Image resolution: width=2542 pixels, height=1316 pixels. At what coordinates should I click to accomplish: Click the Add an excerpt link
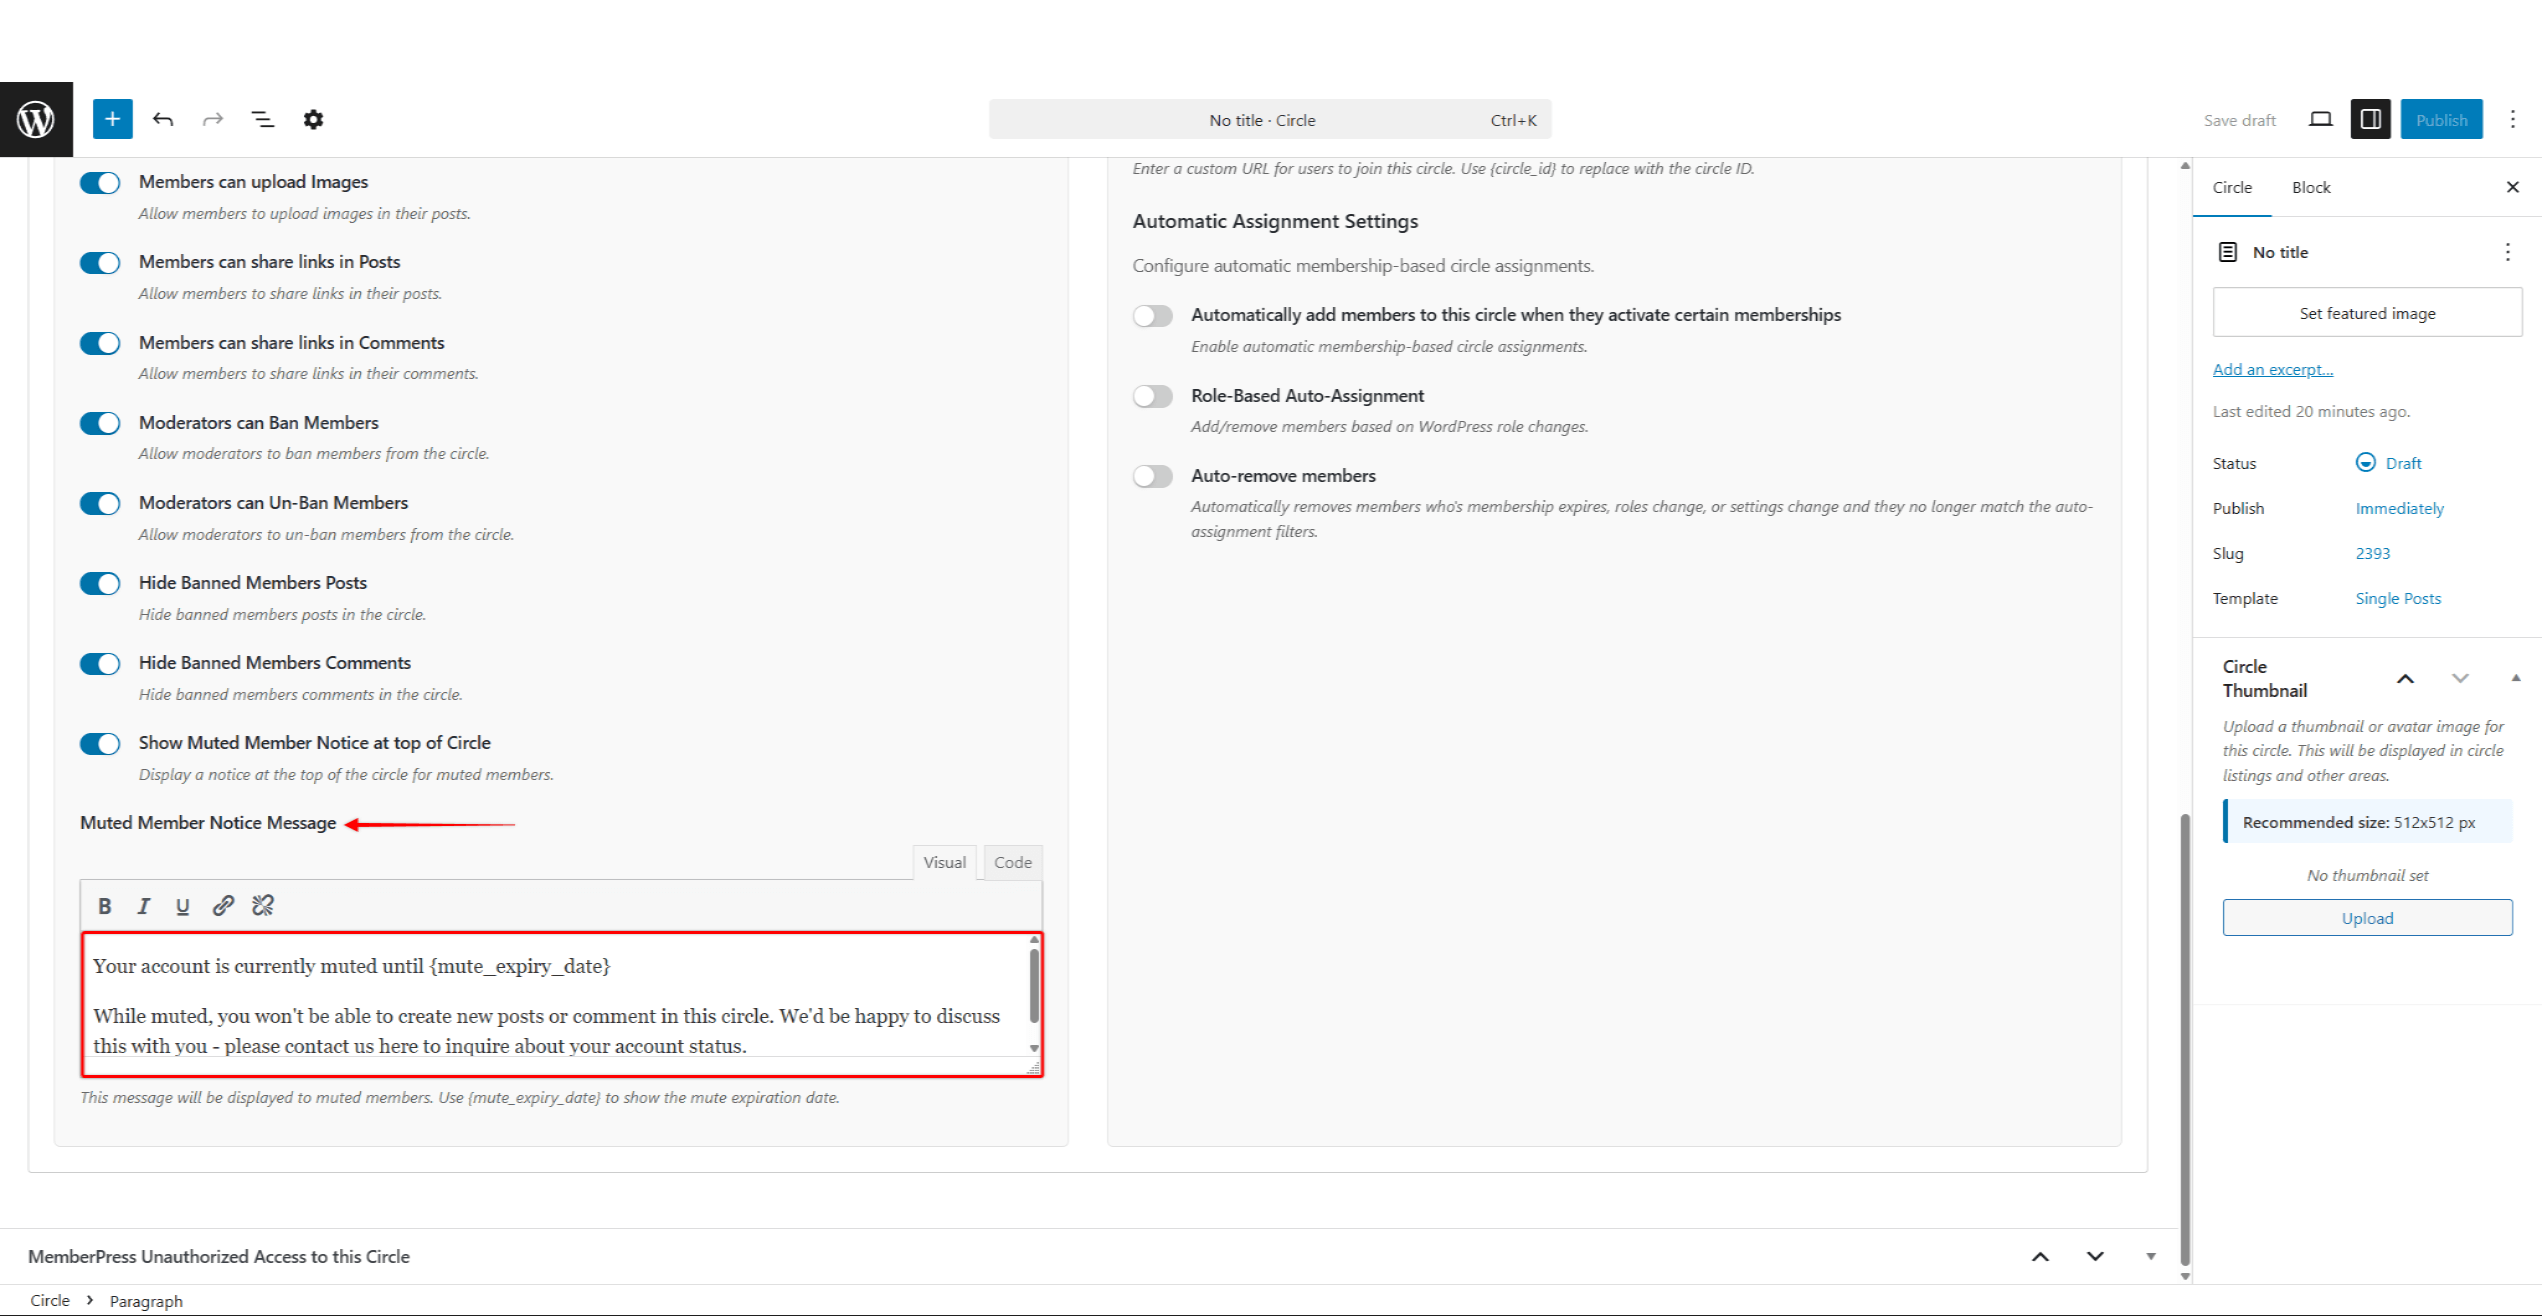click(x=2272, y=369)
